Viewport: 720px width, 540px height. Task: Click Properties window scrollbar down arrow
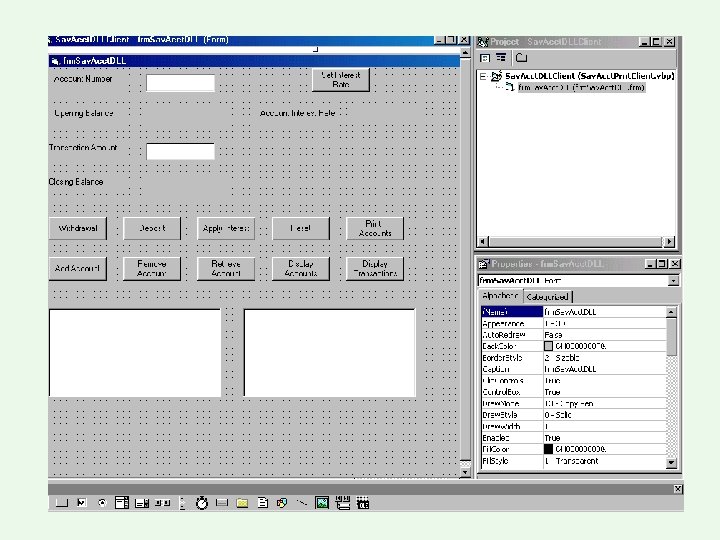click(671, 463)
